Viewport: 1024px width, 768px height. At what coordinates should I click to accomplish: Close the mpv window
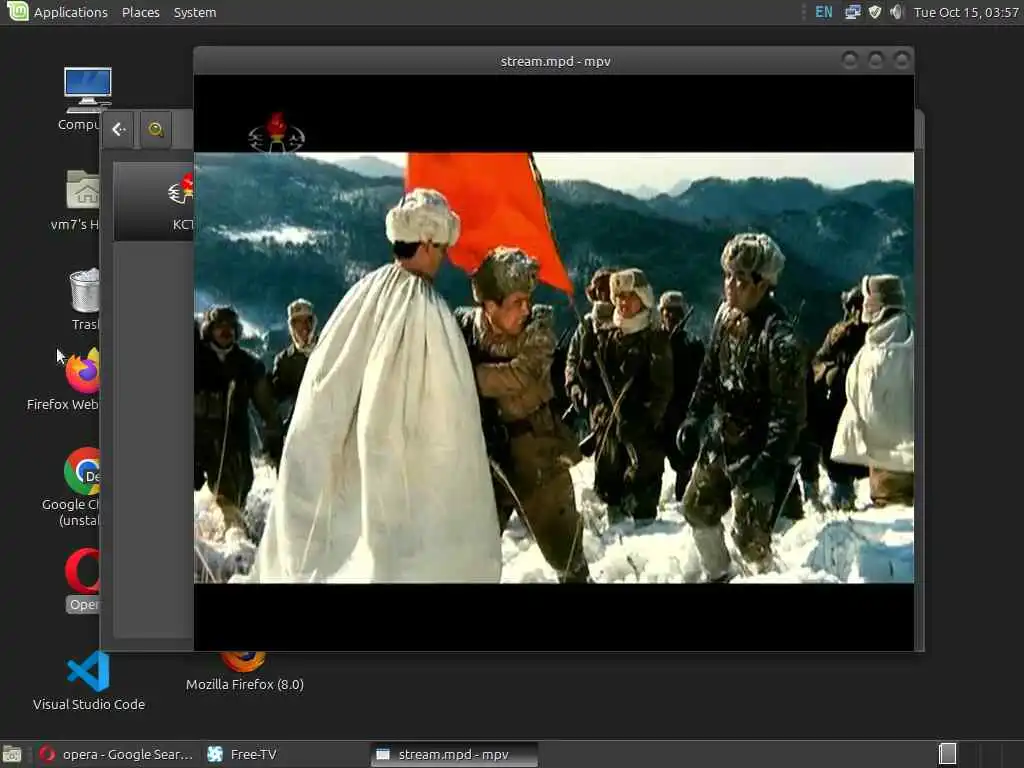(x=902, y=61)
